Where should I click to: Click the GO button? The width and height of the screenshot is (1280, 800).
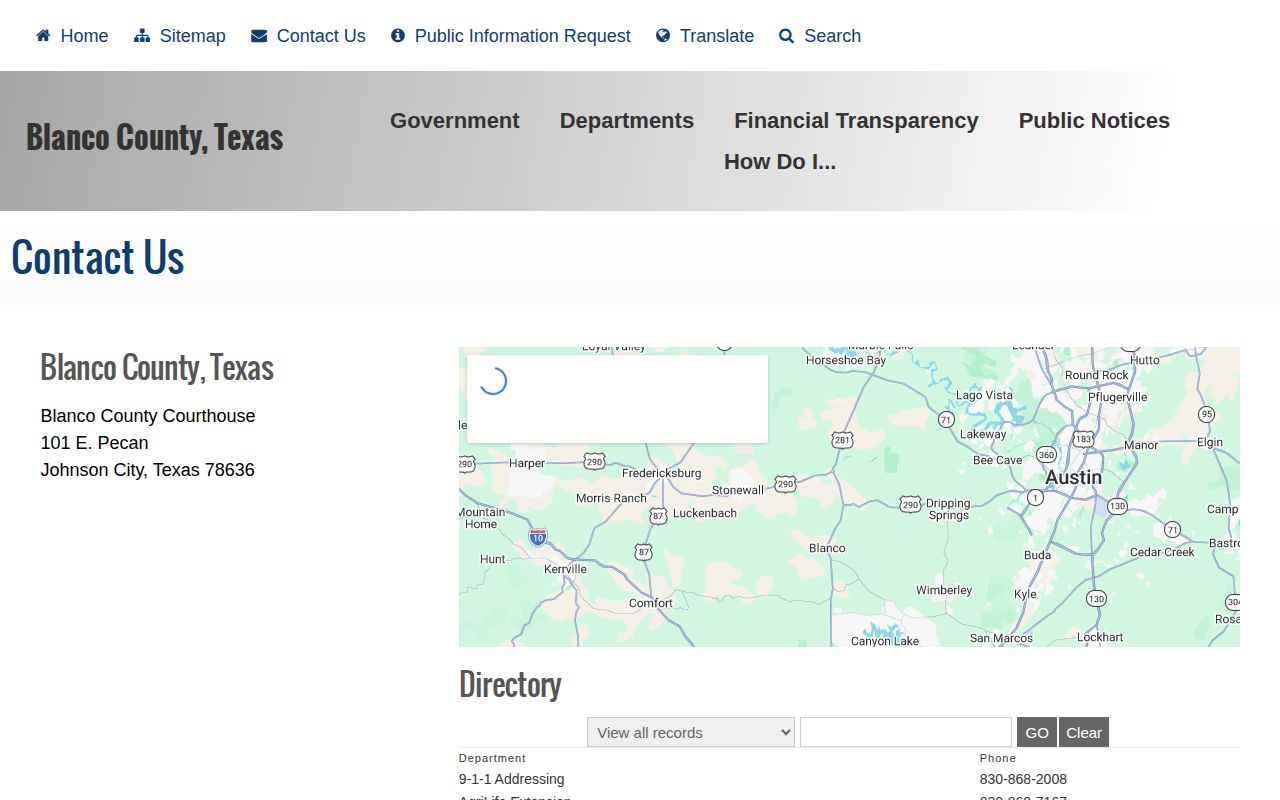point(1037,732)
